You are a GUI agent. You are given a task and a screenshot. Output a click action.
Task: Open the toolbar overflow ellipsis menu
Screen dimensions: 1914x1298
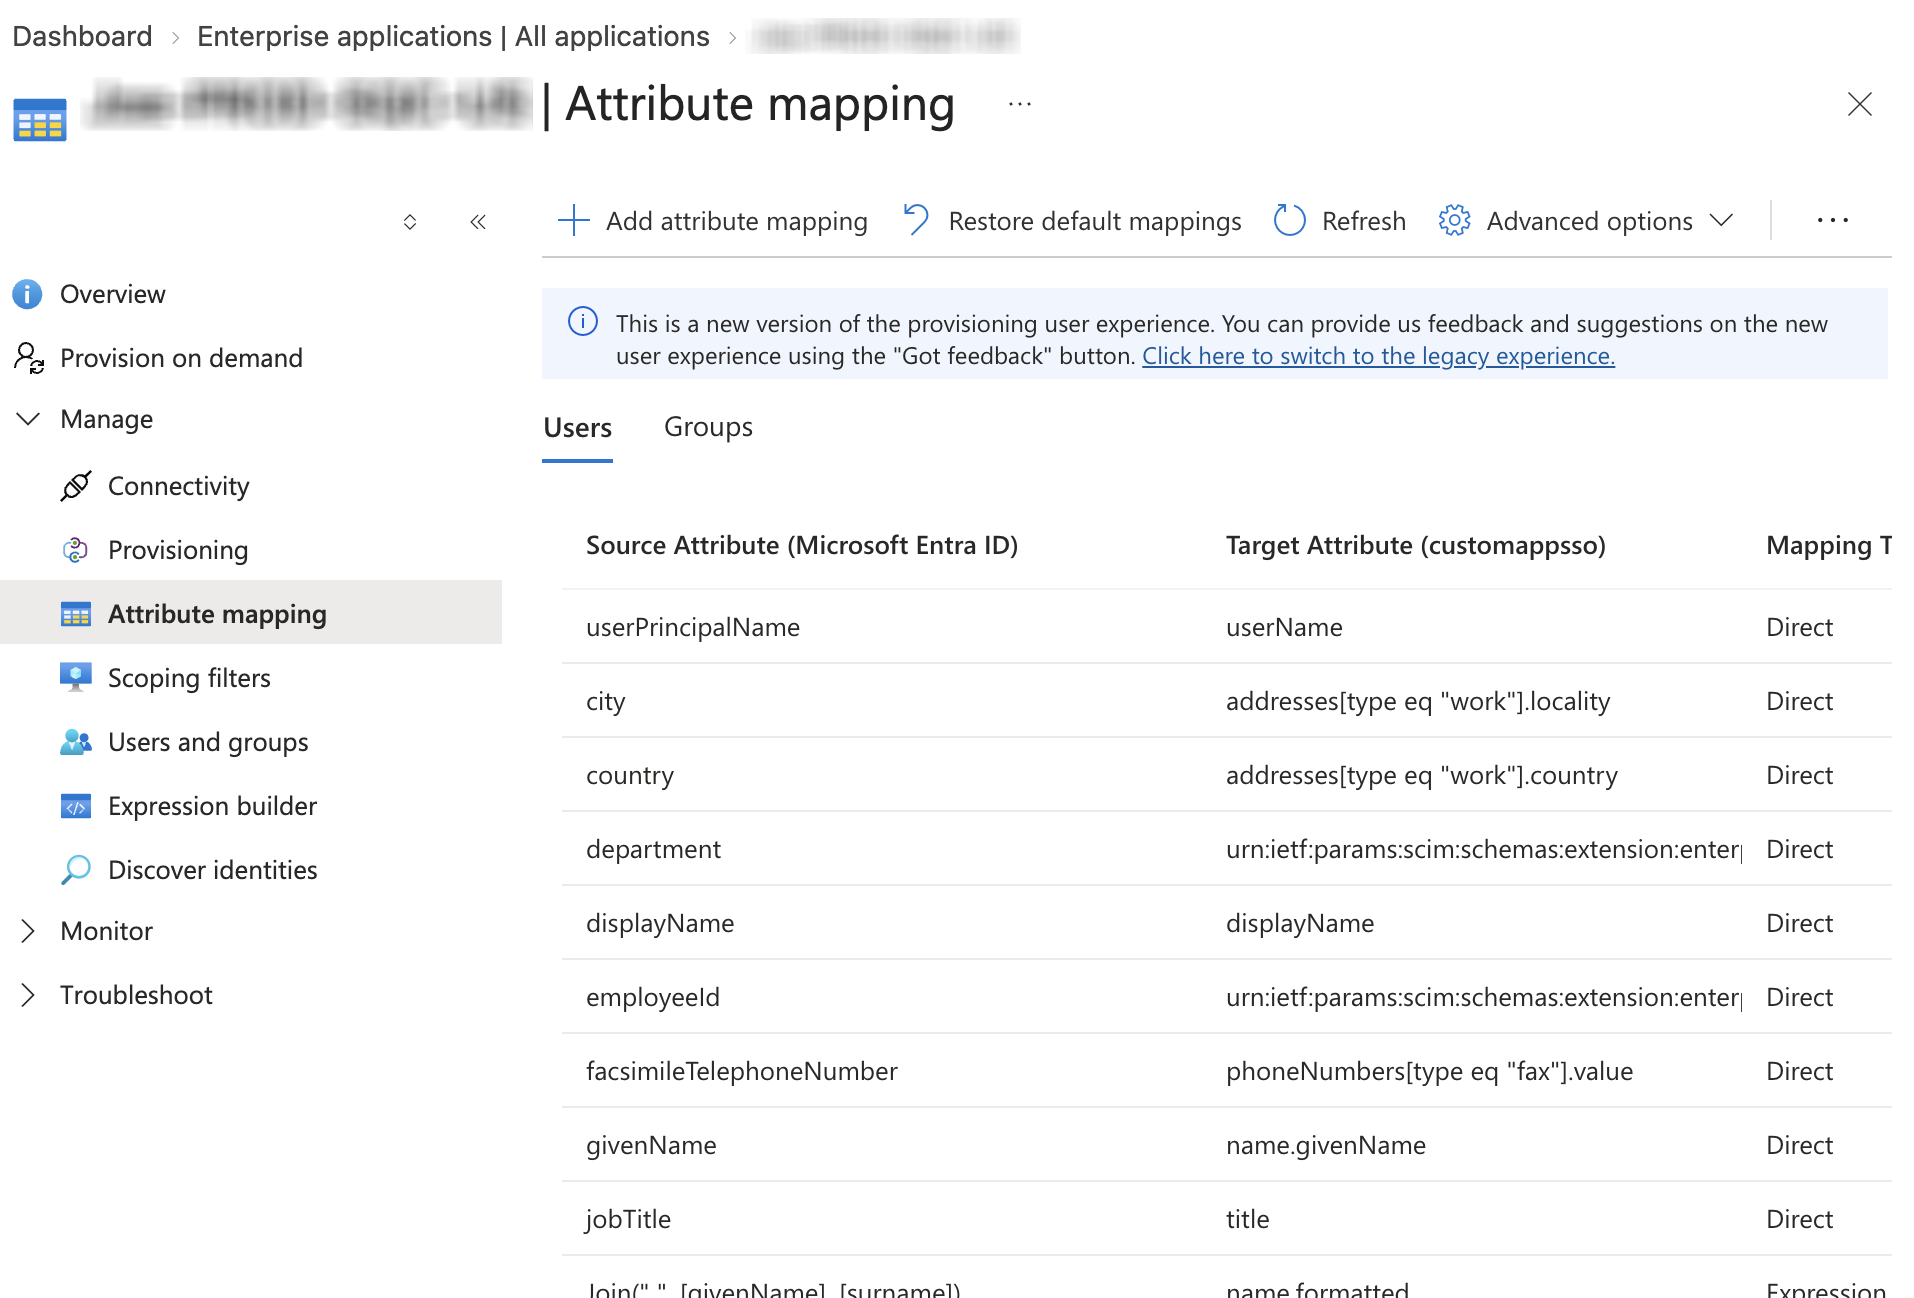point(1833,220)
